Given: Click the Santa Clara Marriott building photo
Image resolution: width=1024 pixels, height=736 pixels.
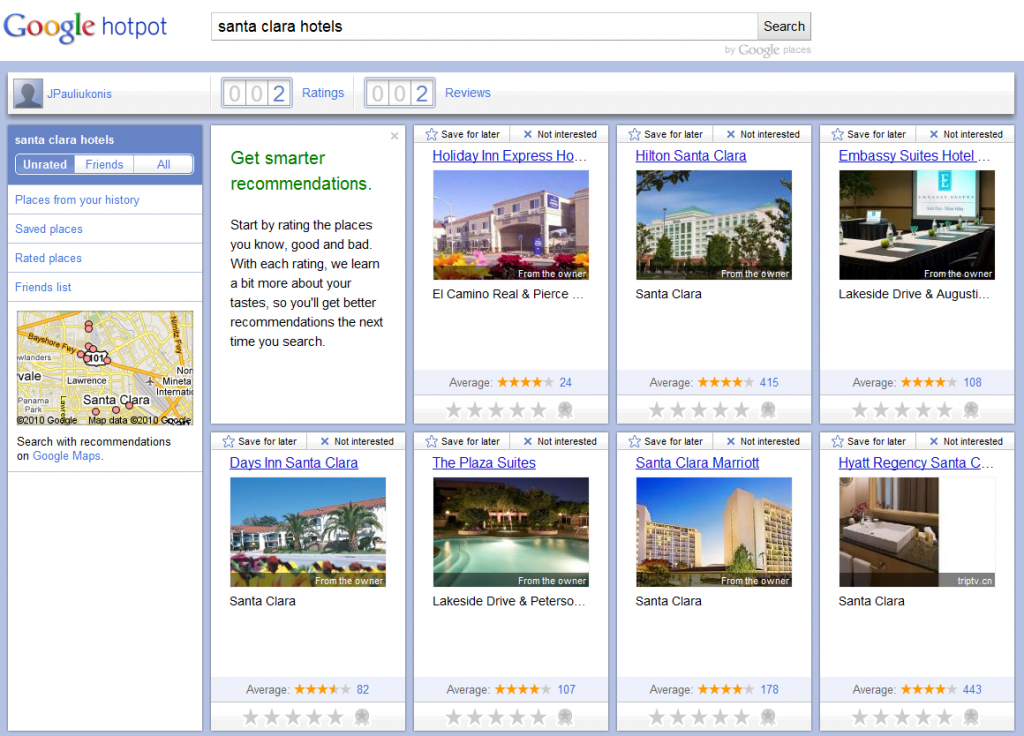Looking at the screenshot, I should pos(714,532).
